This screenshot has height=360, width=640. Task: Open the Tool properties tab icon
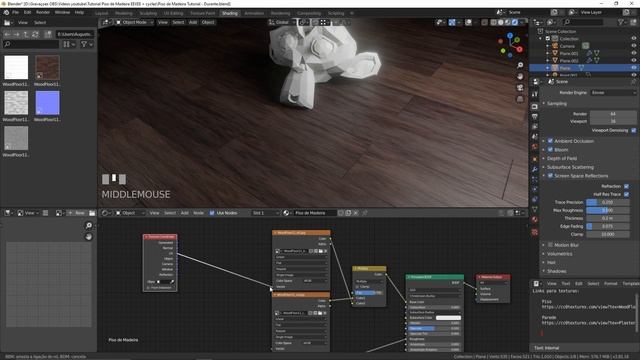(x=535, y=94)
